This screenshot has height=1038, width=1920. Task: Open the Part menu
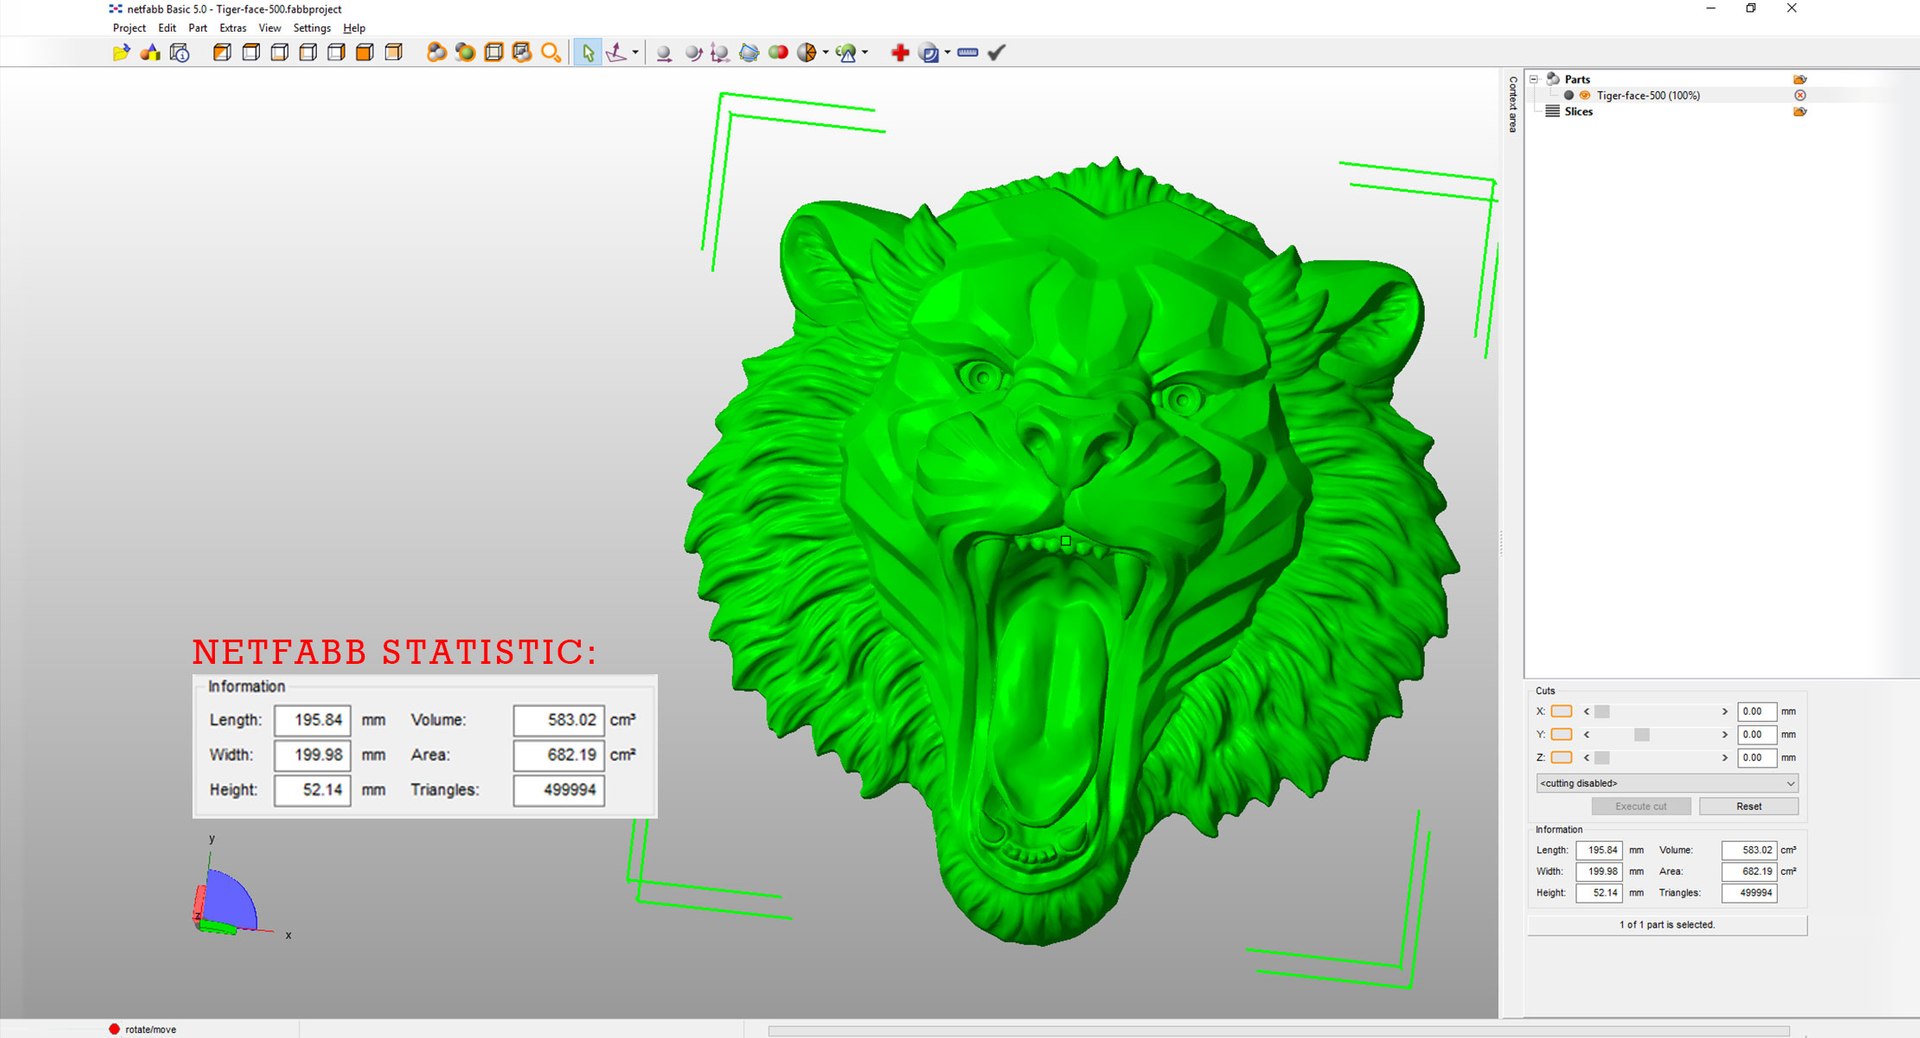tap(198, 28)
